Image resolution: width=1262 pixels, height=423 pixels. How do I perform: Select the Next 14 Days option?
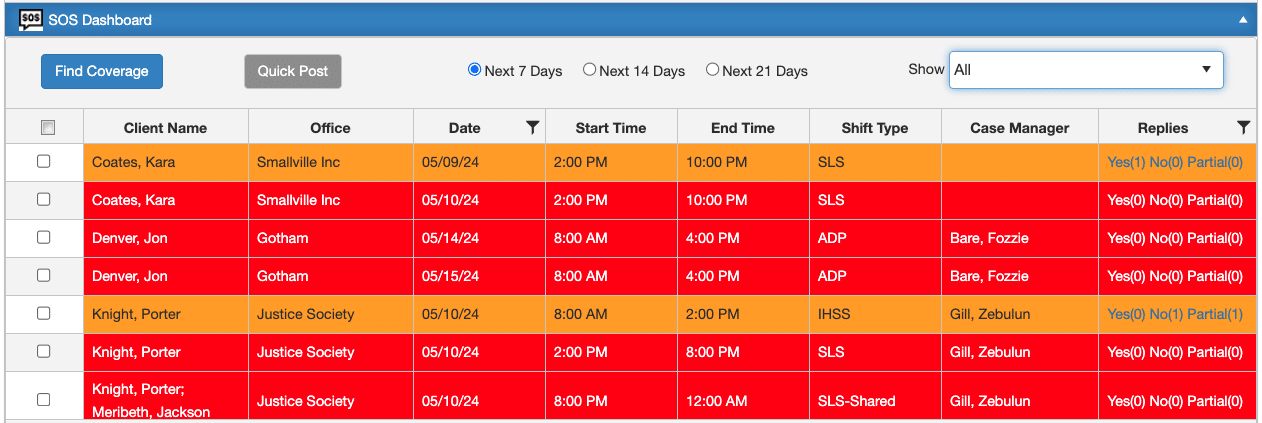point(590,70)
